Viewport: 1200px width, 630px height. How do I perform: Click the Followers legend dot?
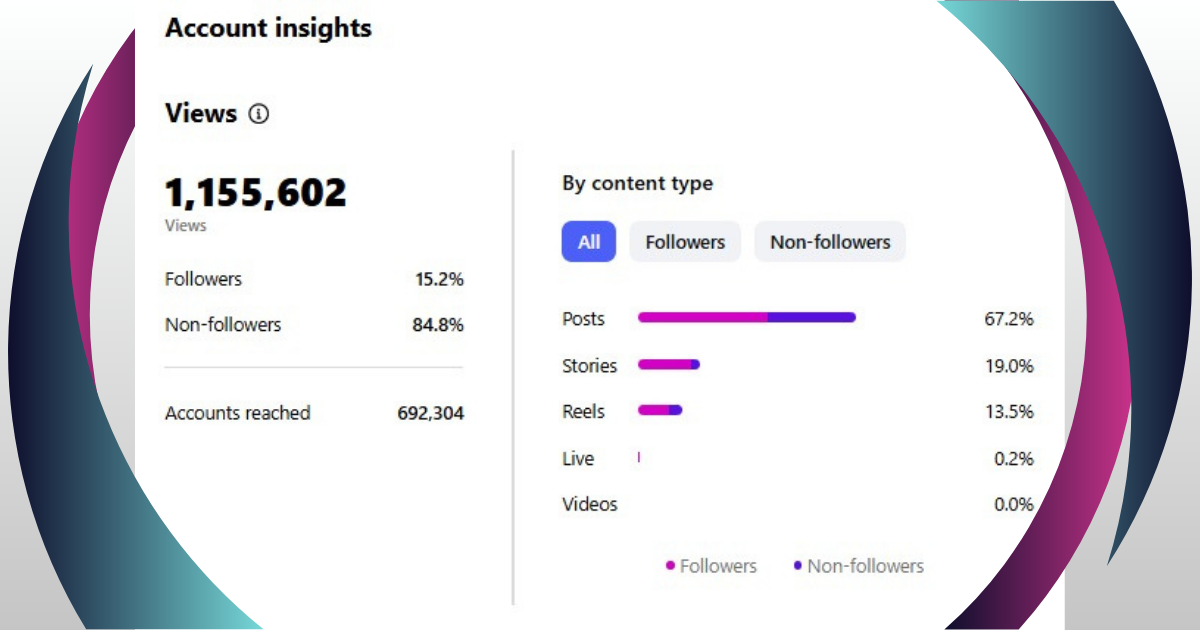[x=670, y=566]
